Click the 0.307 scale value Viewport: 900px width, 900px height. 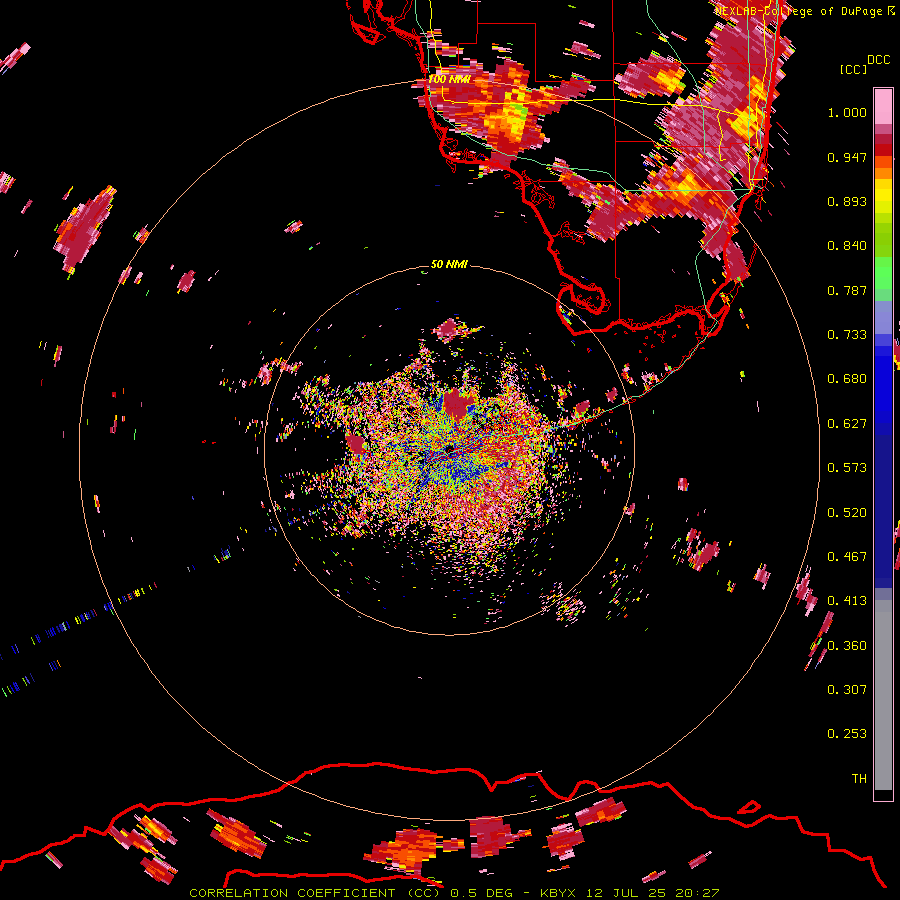pos(847,690)
